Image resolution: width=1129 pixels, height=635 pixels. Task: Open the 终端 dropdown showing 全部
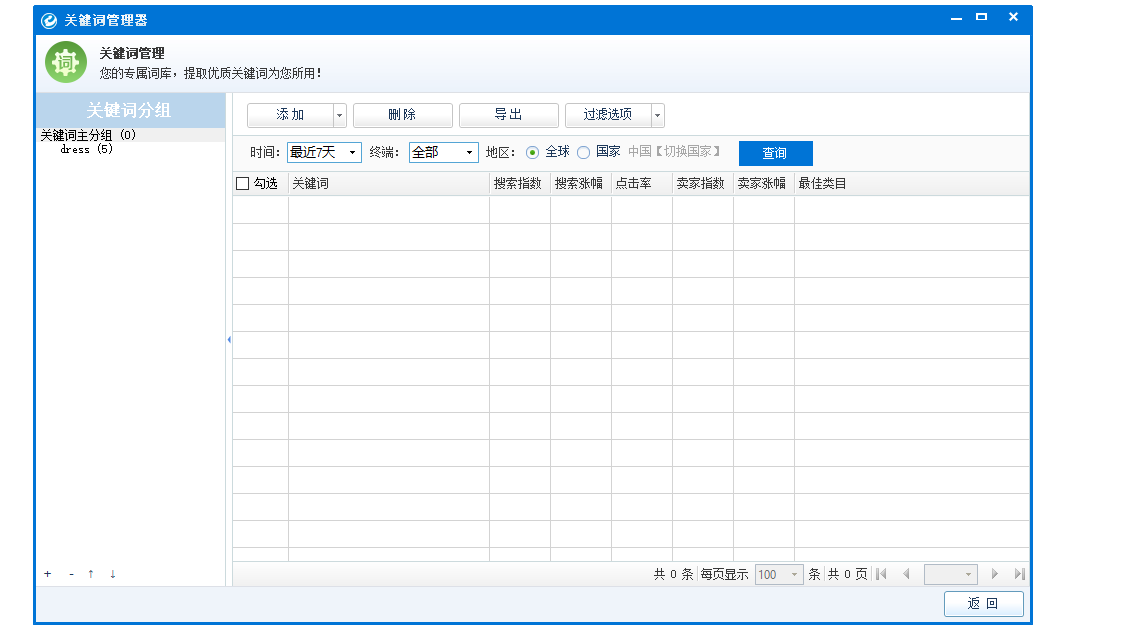pyautogui.click(x=470, y=152)
